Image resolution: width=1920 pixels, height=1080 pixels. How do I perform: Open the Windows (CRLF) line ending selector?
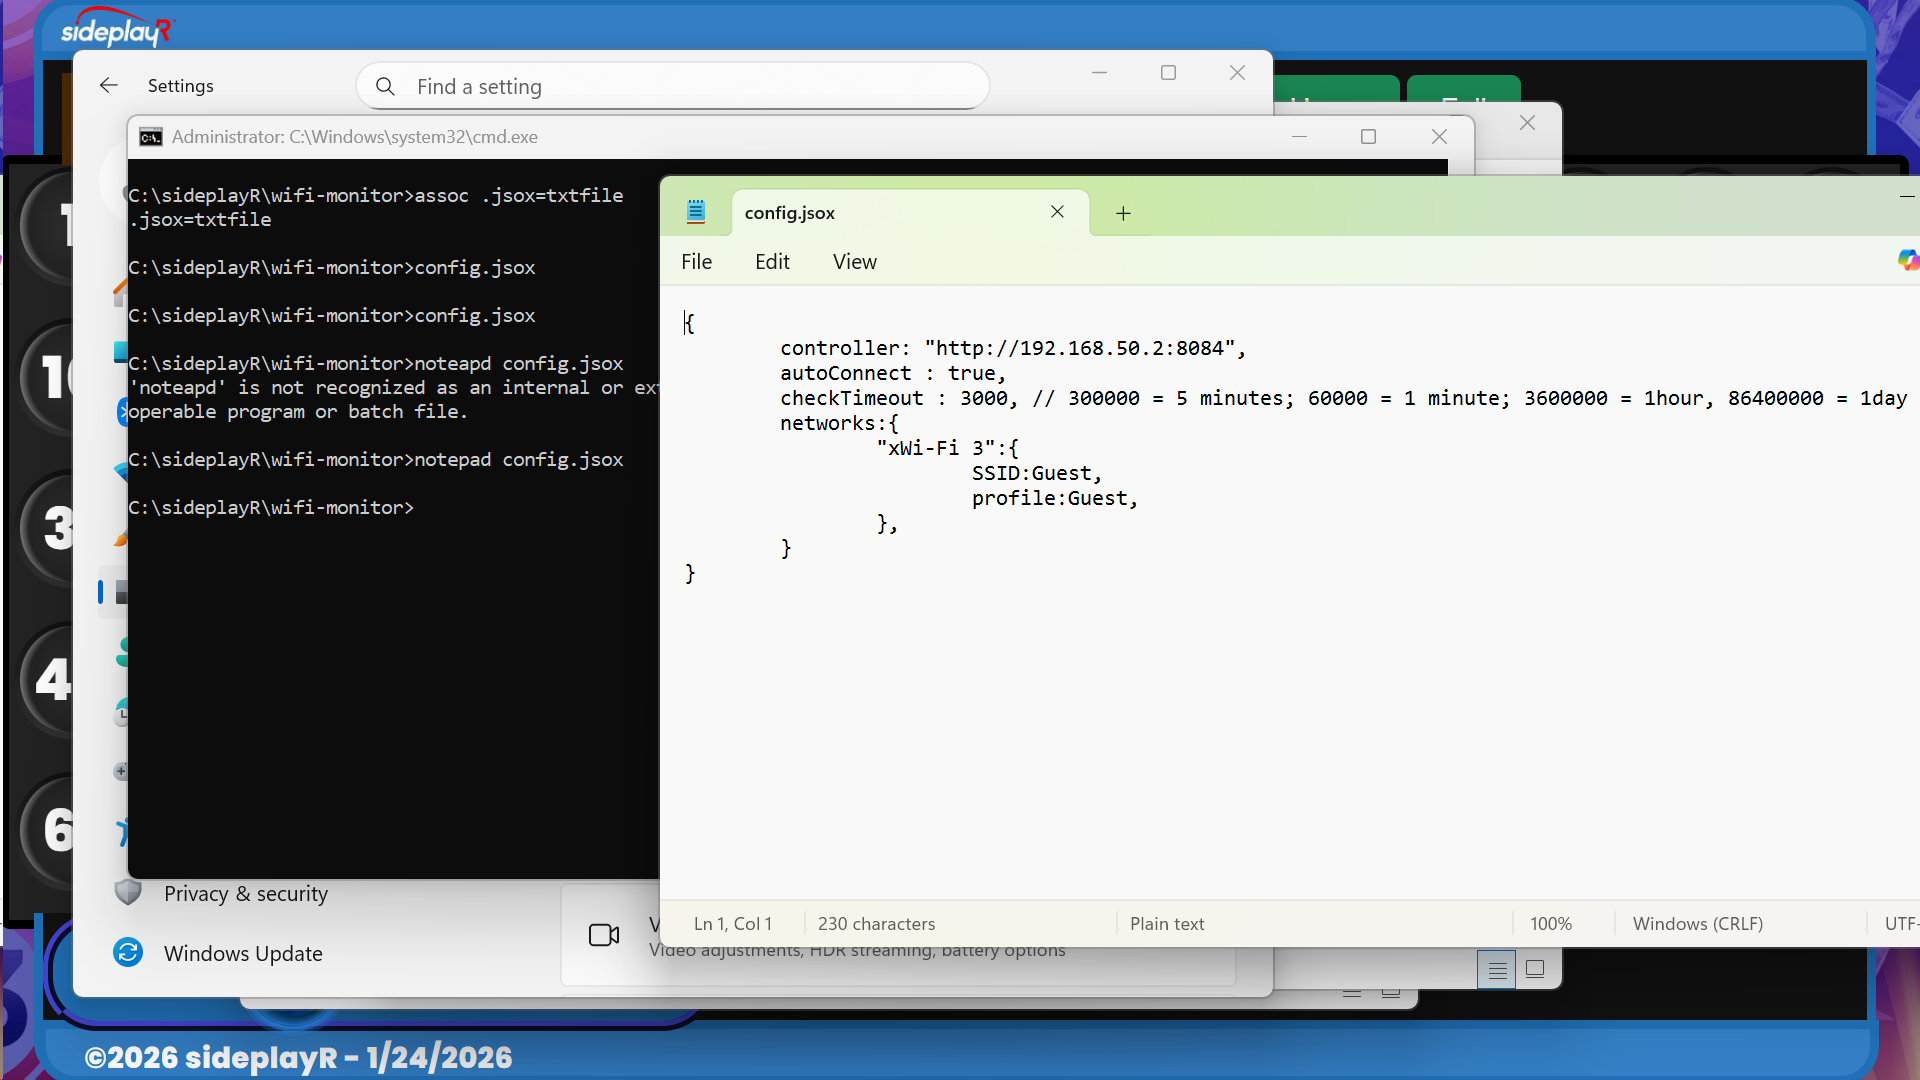pos(1697,924)
